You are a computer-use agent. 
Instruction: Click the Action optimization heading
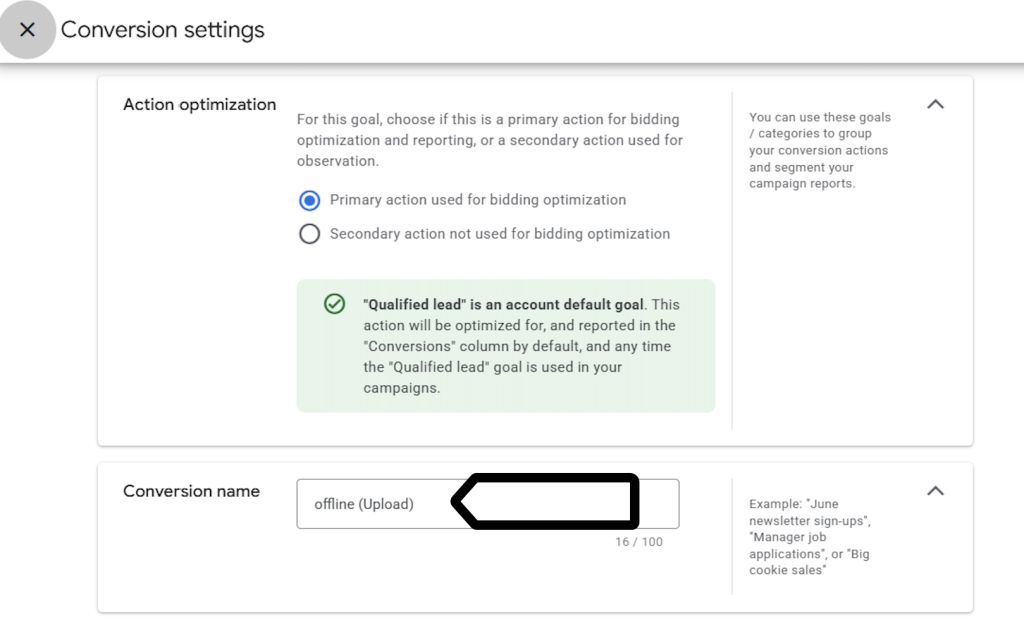pyautogui.click(x=200, y=104)
